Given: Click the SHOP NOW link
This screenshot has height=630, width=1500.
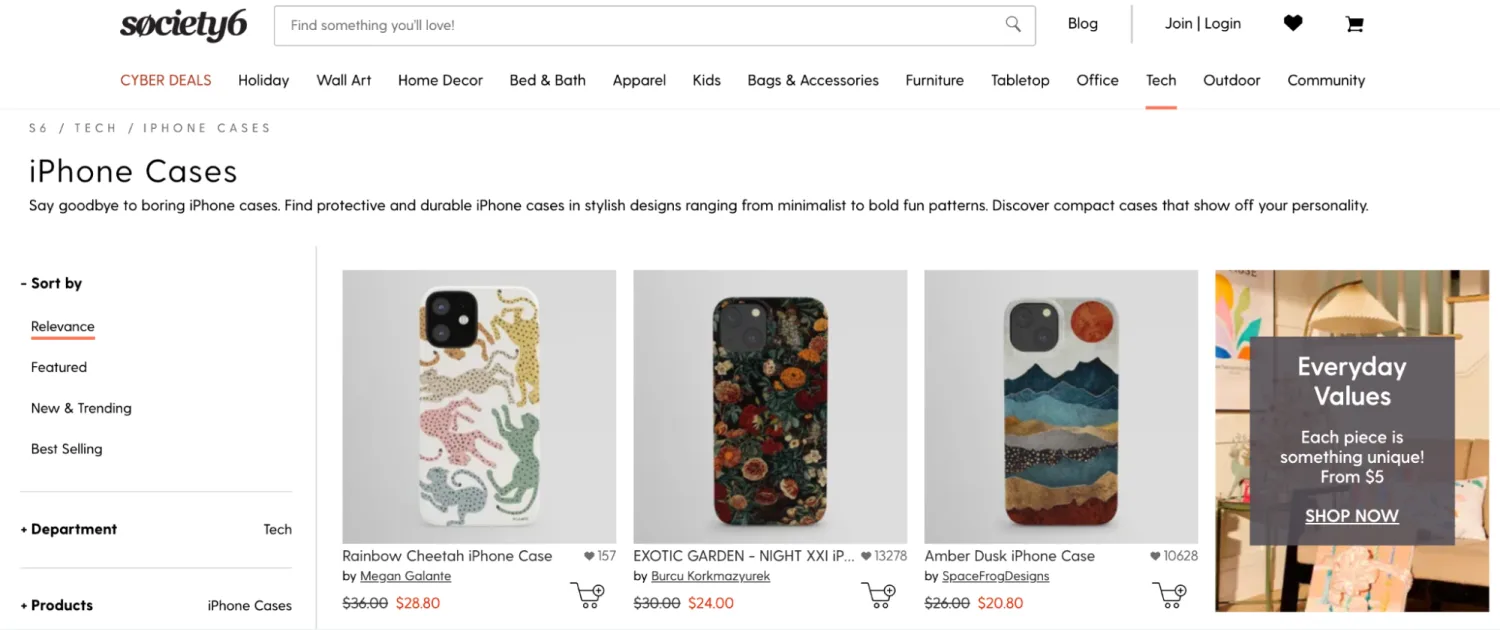Looking at the screenshot, I should point(1351,516).
